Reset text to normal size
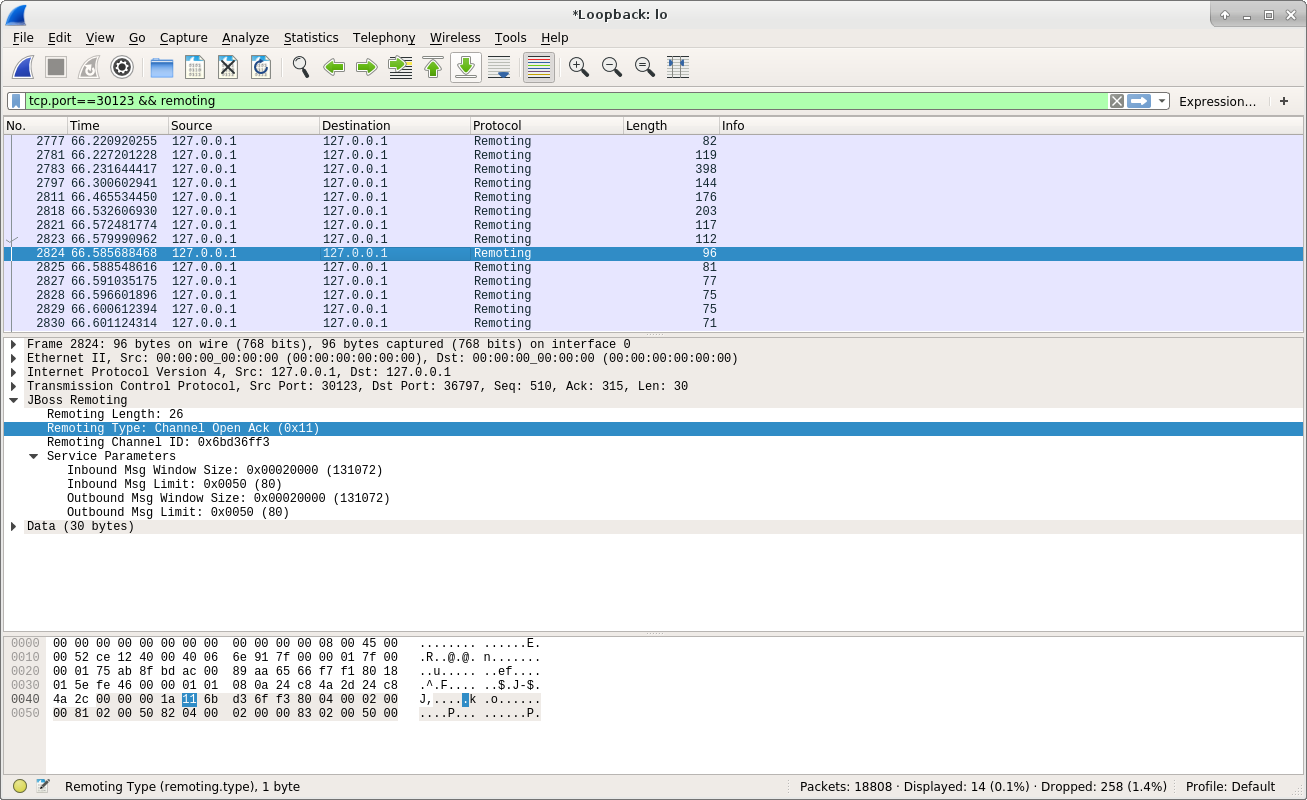Screen dimensions: 1307x800 [x=645, y=67]
